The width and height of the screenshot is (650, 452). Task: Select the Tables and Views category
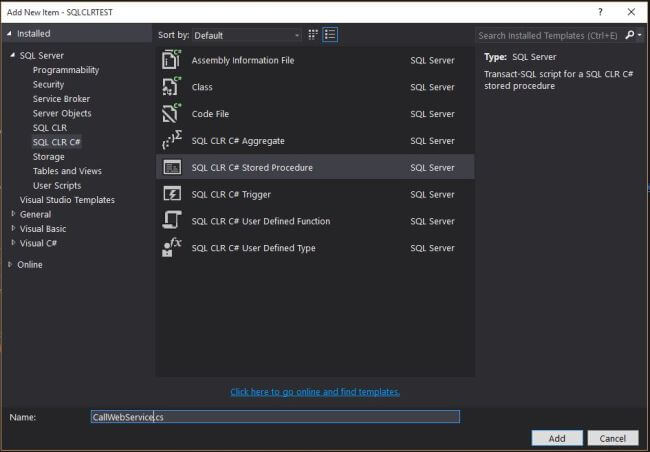(x=67, y=171)
